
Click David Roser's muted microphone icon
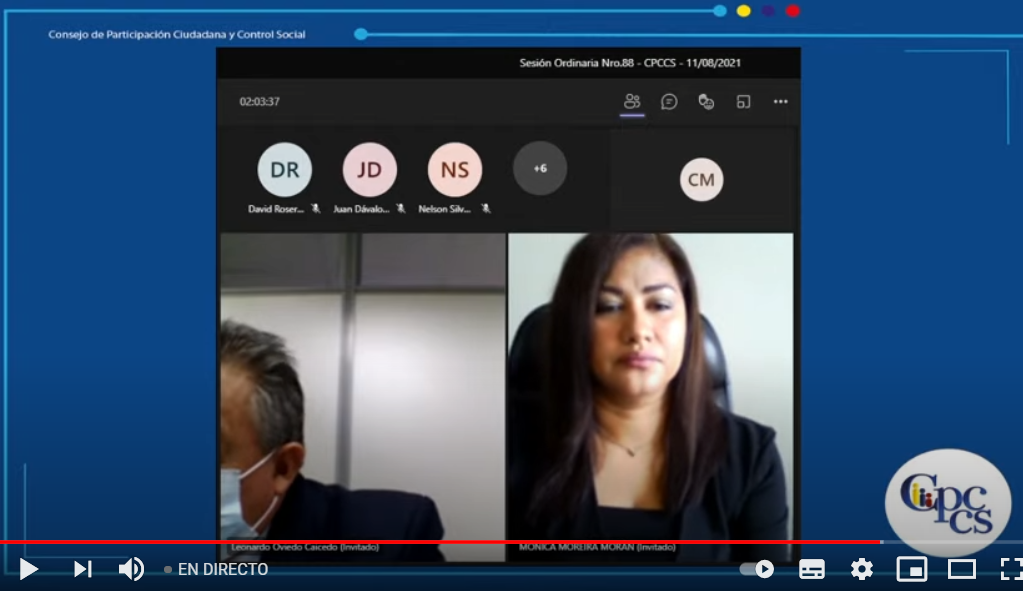pos(316,209)
